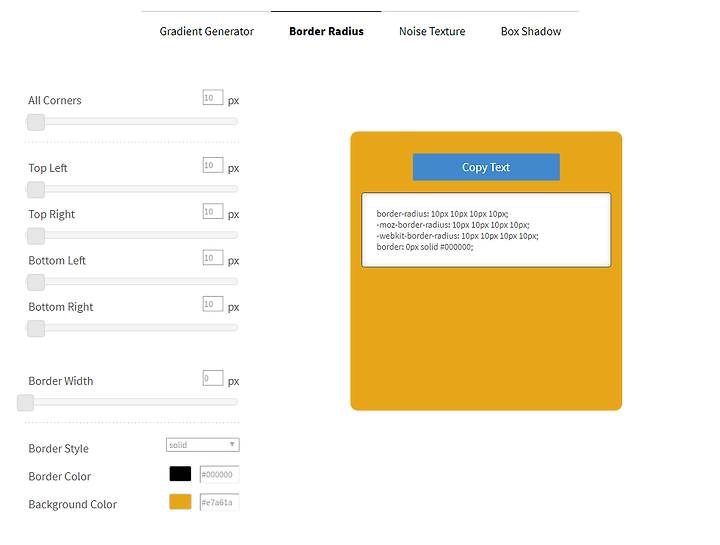The height and width of the screenshot is (545, 720).
Task: Click the Copy Text button
Action: coord(486,167)
